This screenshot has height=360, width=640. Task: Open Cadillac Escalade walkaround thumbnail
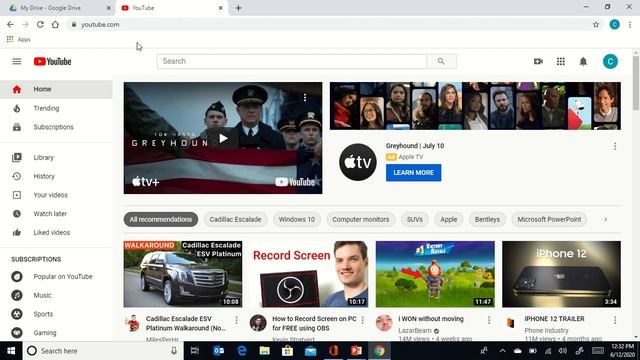(183, 274)
